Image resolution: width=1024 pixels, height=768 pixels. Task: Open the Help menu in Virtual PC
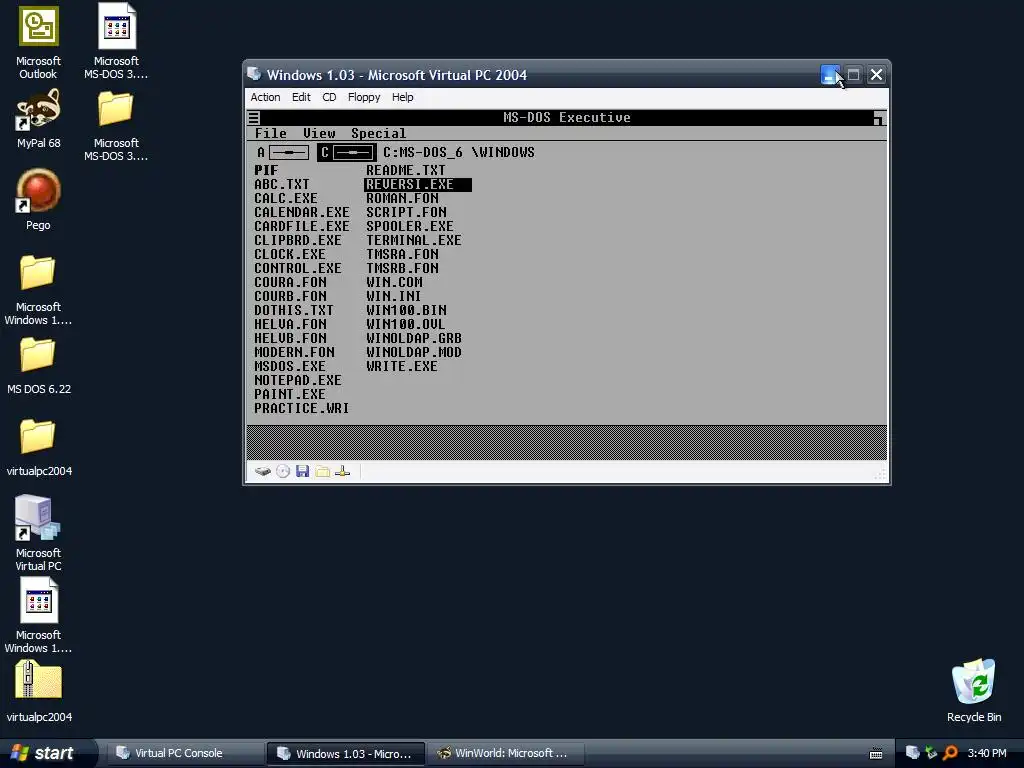402,97
